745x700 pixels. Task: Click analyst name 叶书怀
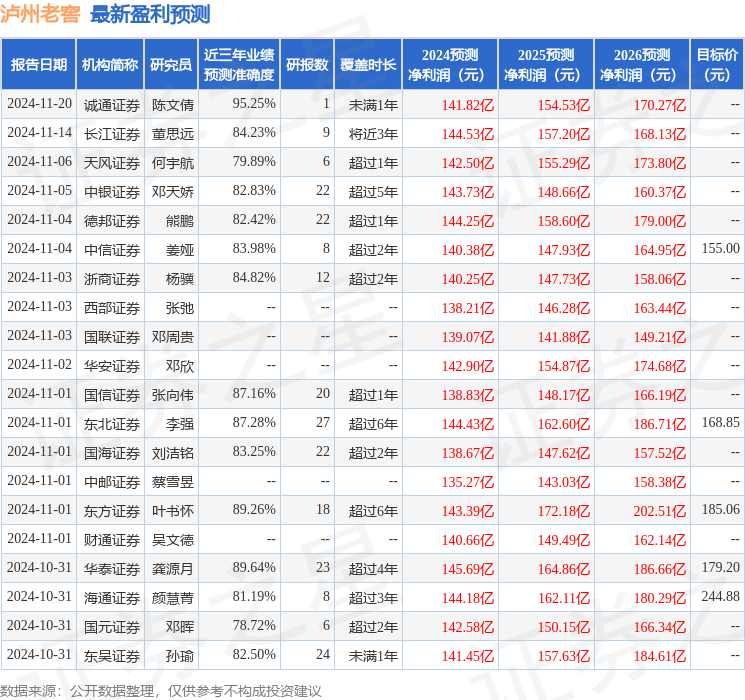click(172, 511)
